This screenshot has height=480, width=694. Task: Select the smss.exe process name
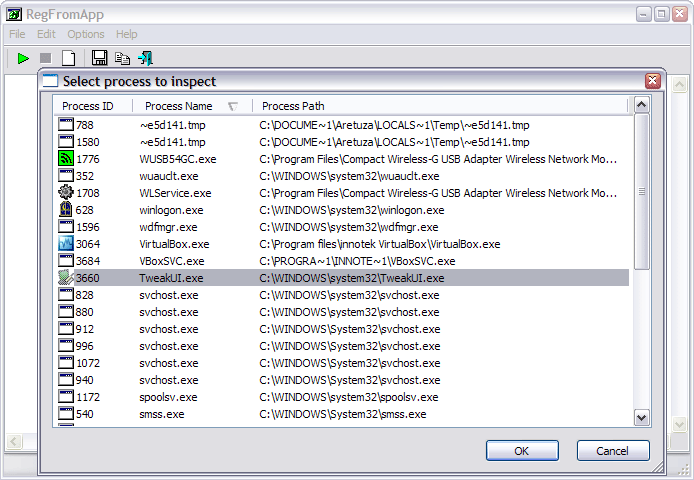click(x=162, y=414)
